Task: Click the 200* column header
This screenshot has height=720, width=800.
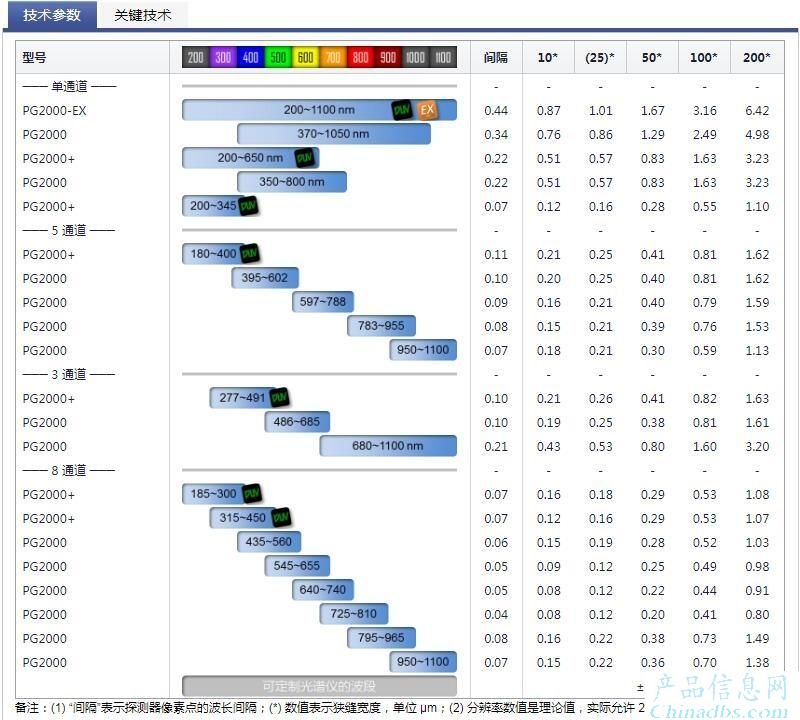Action: coord(757,57)
